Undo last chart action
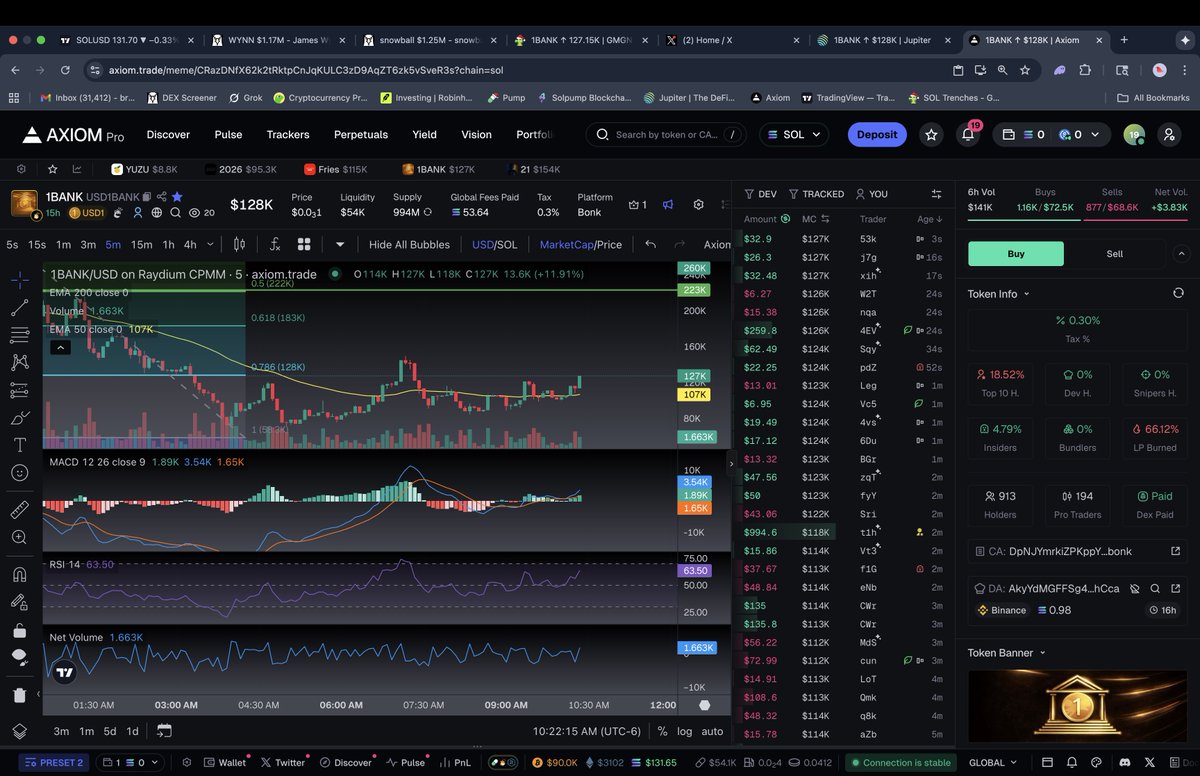Image resolution: width=1200 pixels, height=776 pixels. (651, 244)
